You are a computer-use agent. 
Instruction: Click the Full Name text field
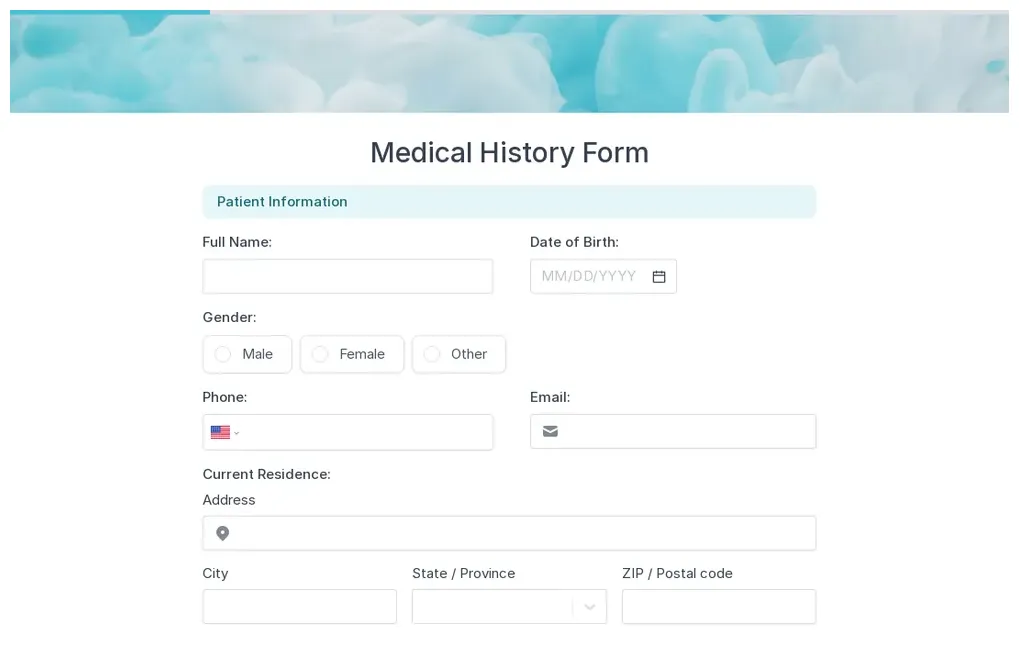(347, 277)
